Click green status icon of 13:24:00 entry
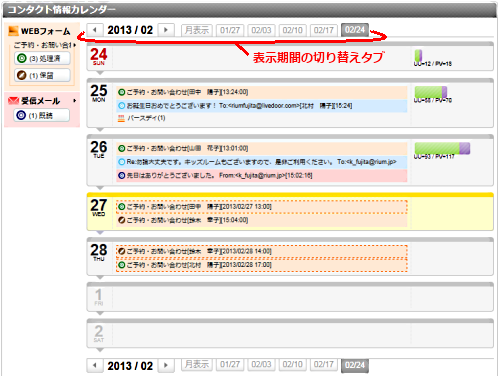The image size is (500, 376). [x=122, y=92]
